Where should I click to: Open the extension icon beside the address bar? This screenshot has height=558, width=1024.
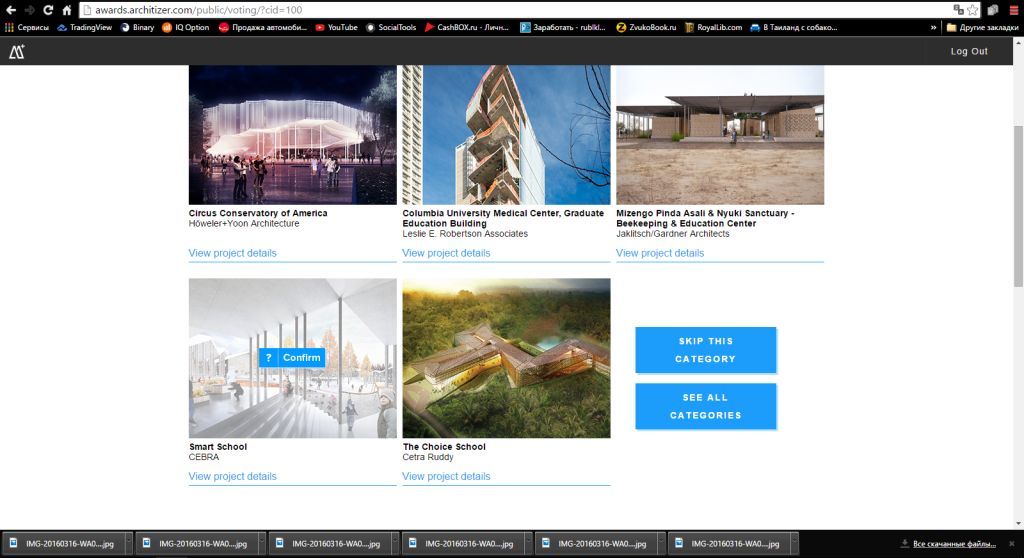(x=993, y=10)
